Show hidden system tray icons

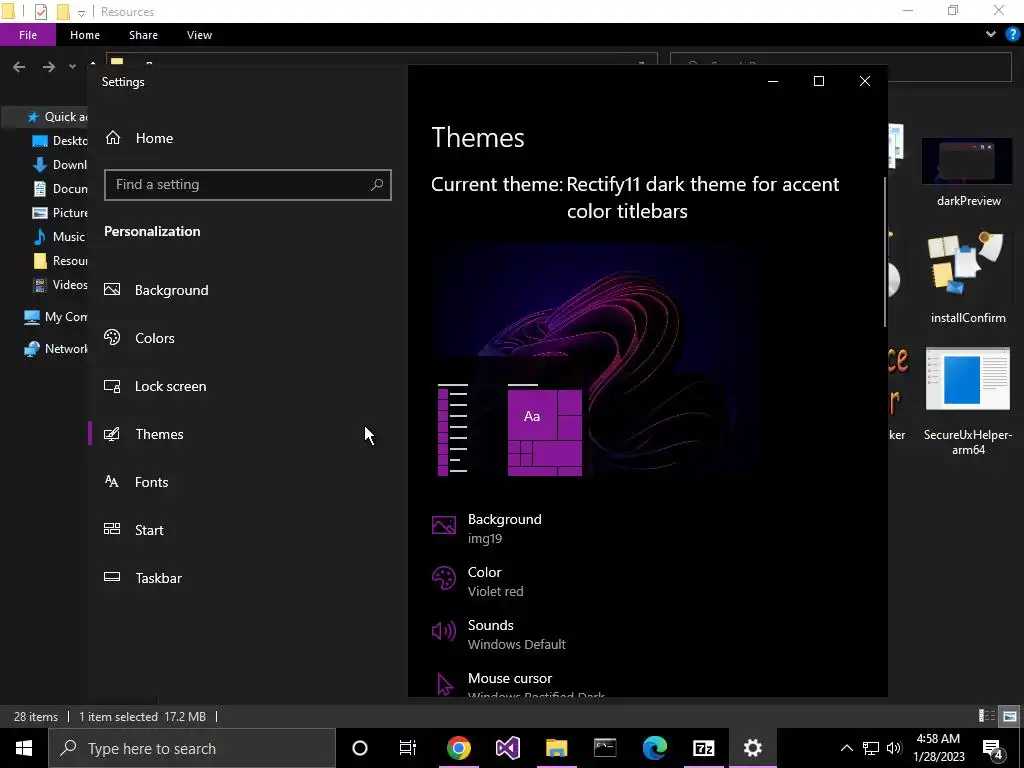click(846, 748)
